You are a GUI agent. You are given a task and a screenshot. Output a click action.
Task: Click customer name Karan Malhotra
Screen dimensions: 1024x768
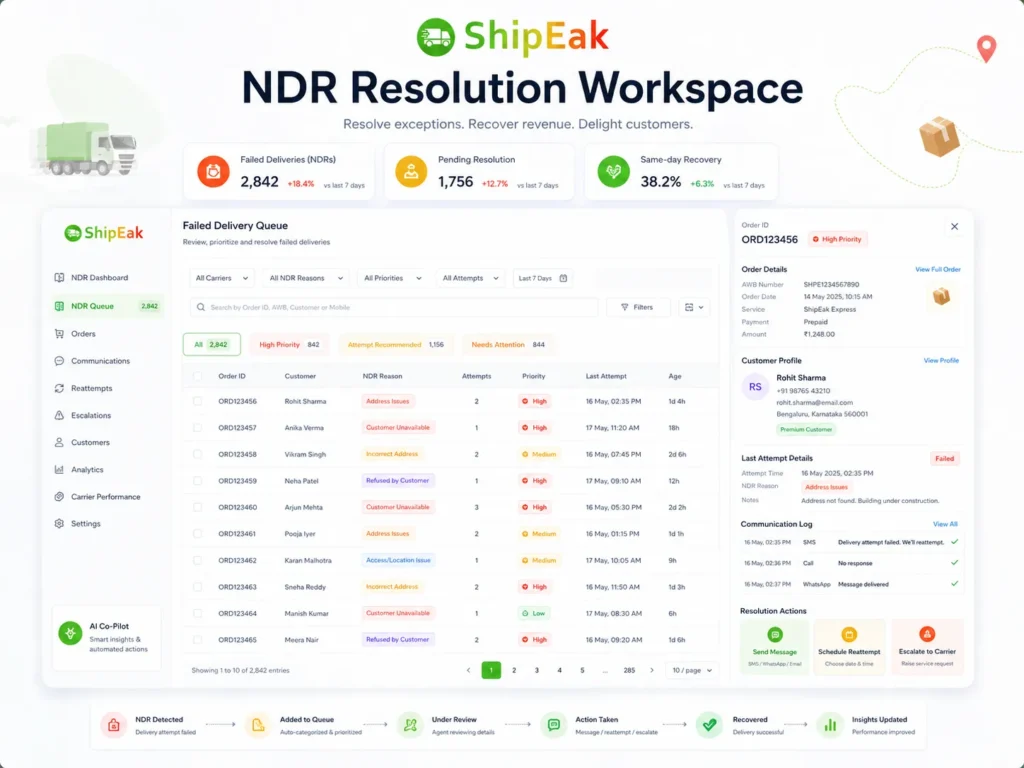click(x=308, y=561)
